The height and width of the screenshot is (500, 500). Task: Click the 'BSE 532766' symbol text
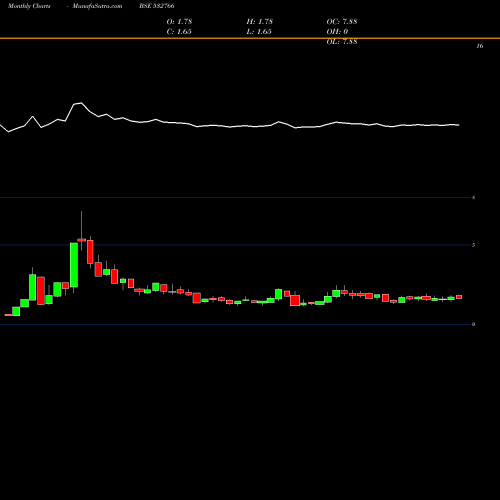pyautogui.click(x=157, y=6)
